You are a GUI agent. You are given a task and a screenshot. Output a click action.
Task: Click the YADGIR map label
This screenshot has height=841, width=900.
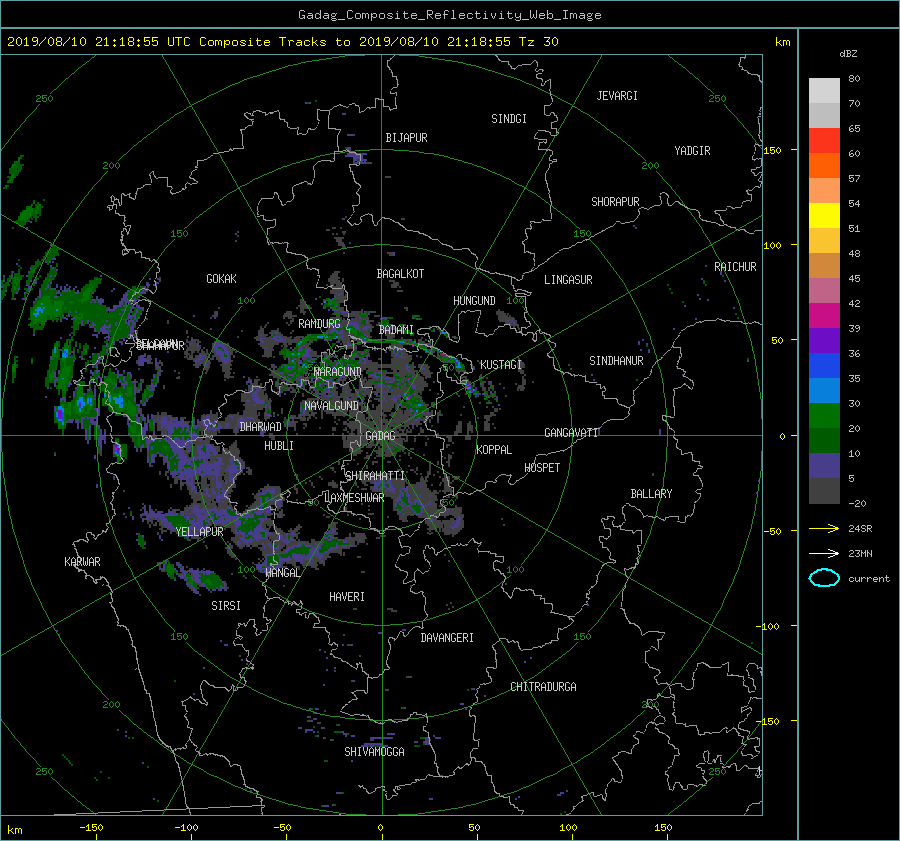tap(692, 151)
